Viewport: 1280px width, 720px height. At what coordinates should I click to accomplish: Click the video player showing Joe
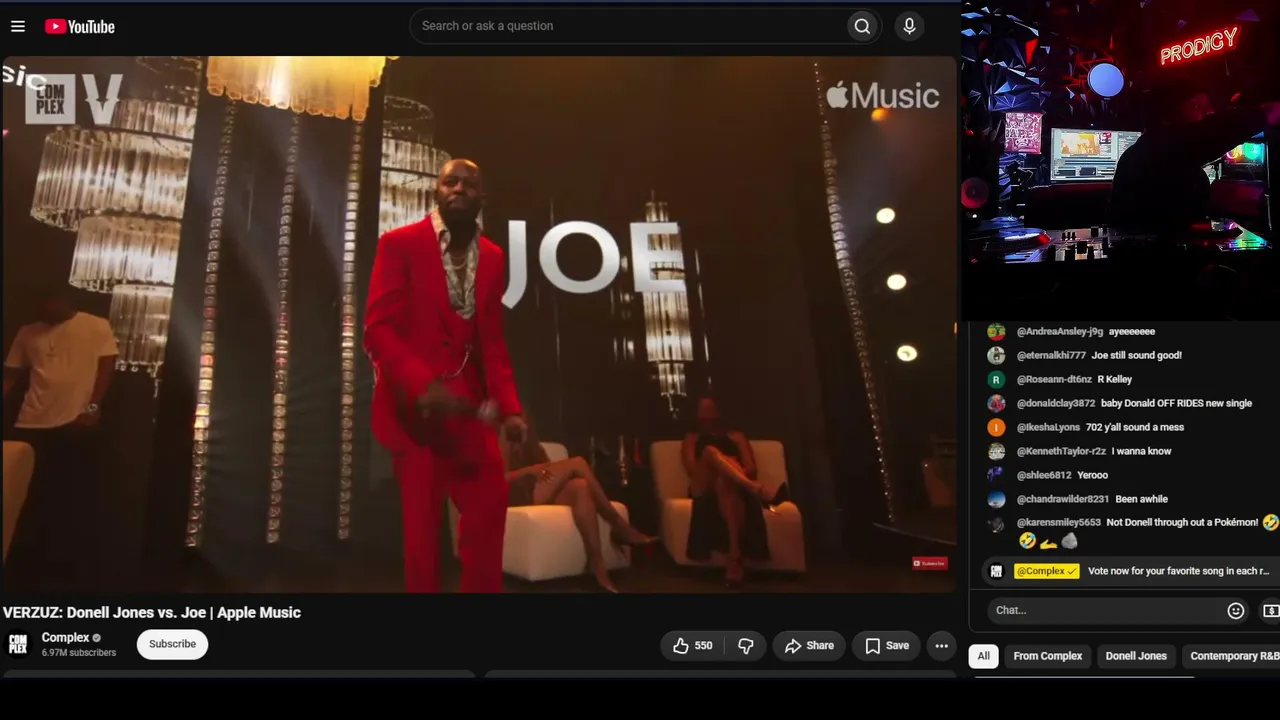pyautogui.click(x=479, y=324)
